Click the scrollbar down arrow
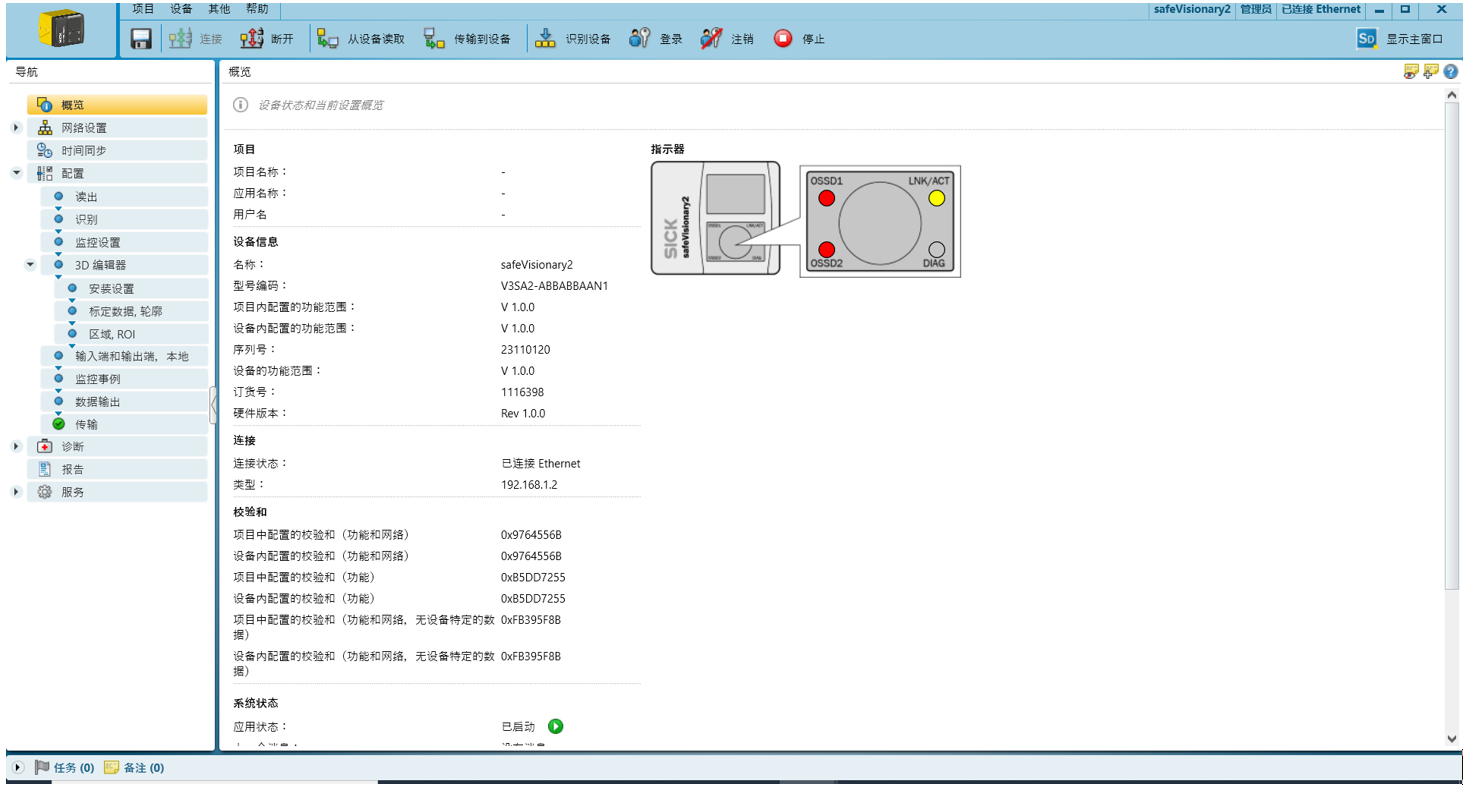 coord(1452,739)
